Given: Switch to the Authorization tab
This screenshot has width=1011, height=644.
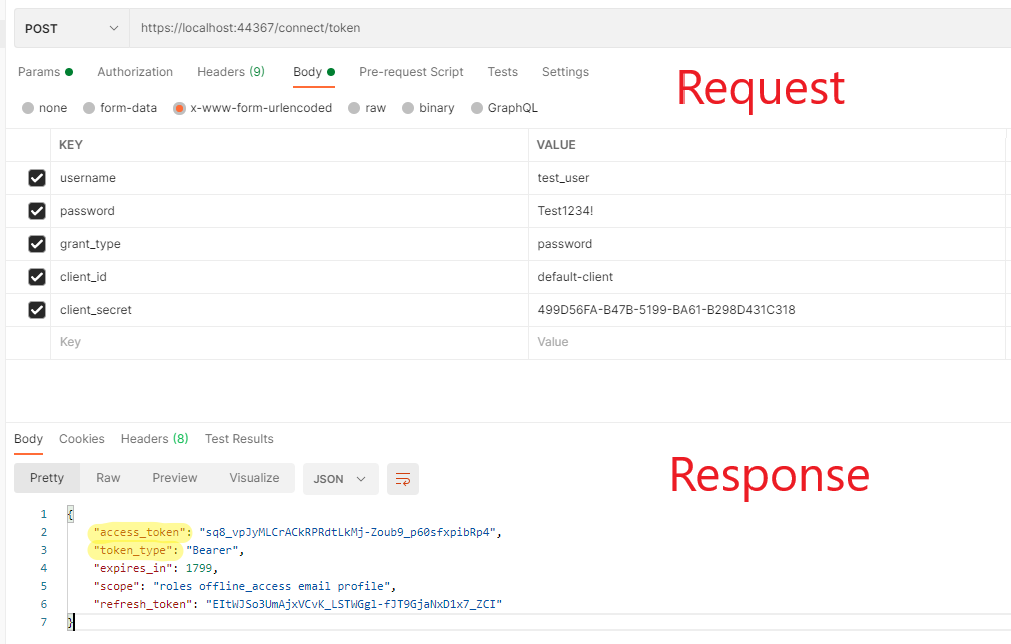Looking at the screenshot, I should click(x=135, y=72).
